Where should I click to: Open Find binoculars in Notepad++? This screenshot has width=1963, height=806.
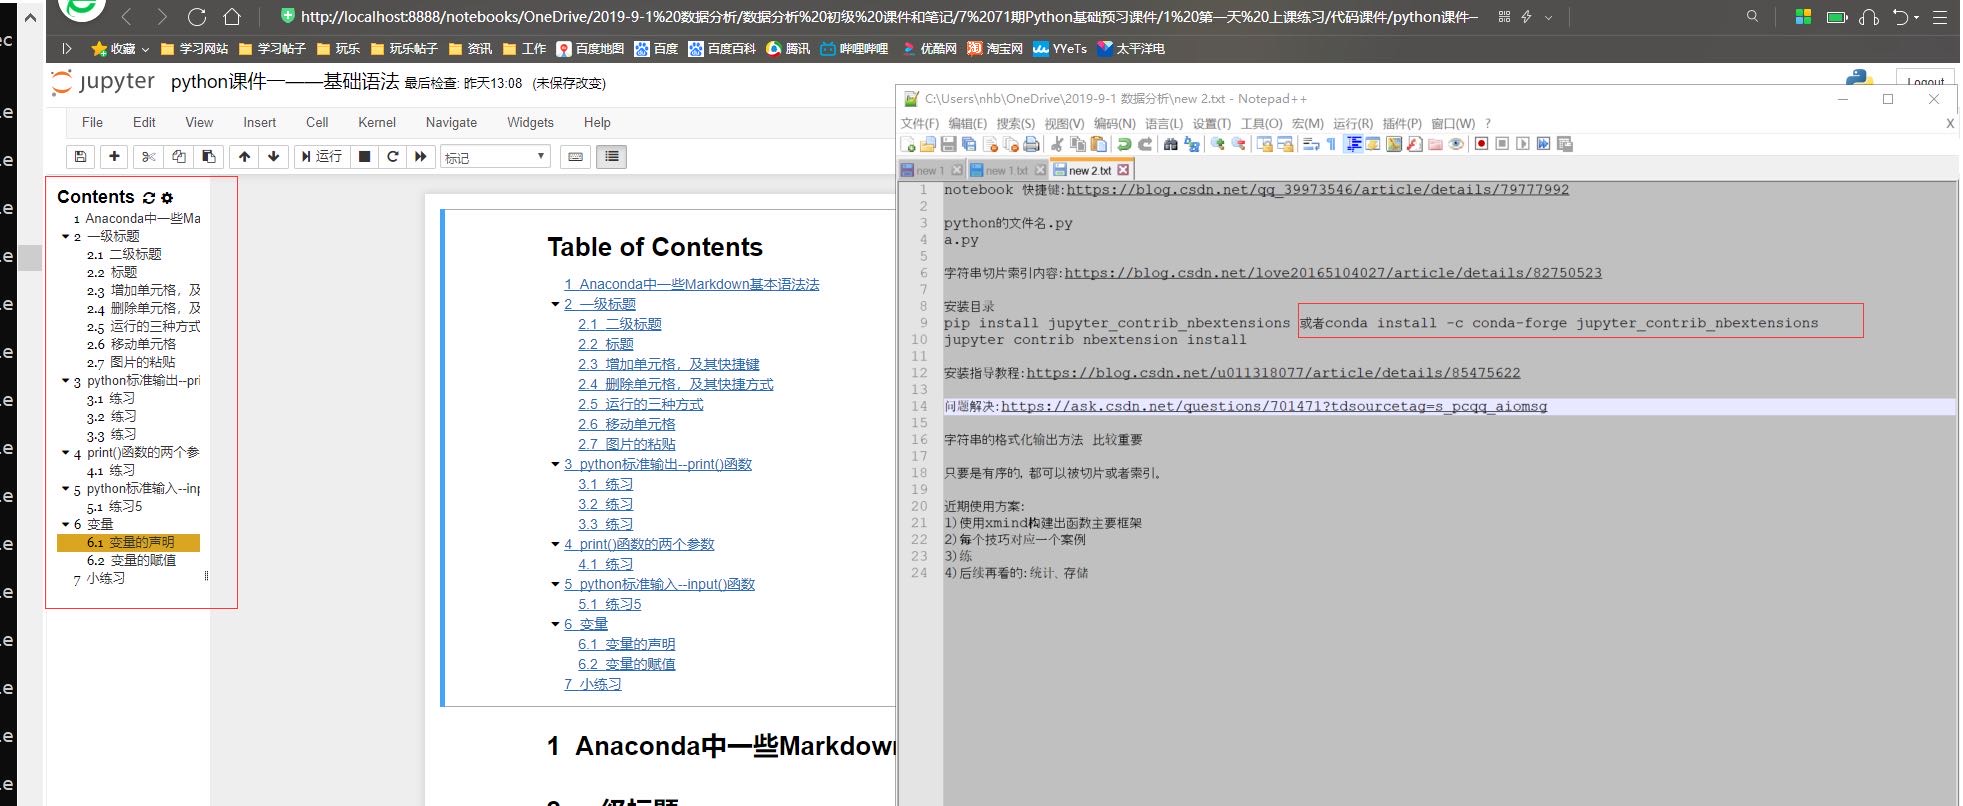point(1171,145)
